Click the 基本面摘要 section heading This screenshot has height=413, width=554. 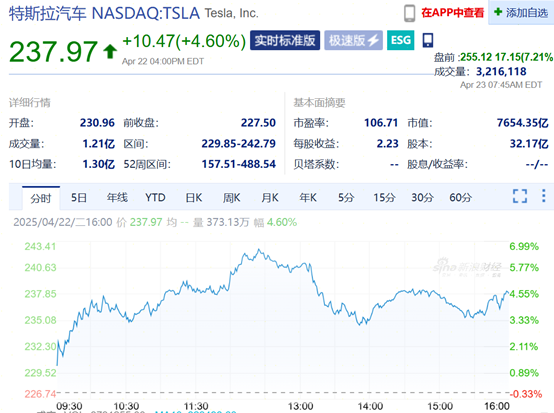319,103
